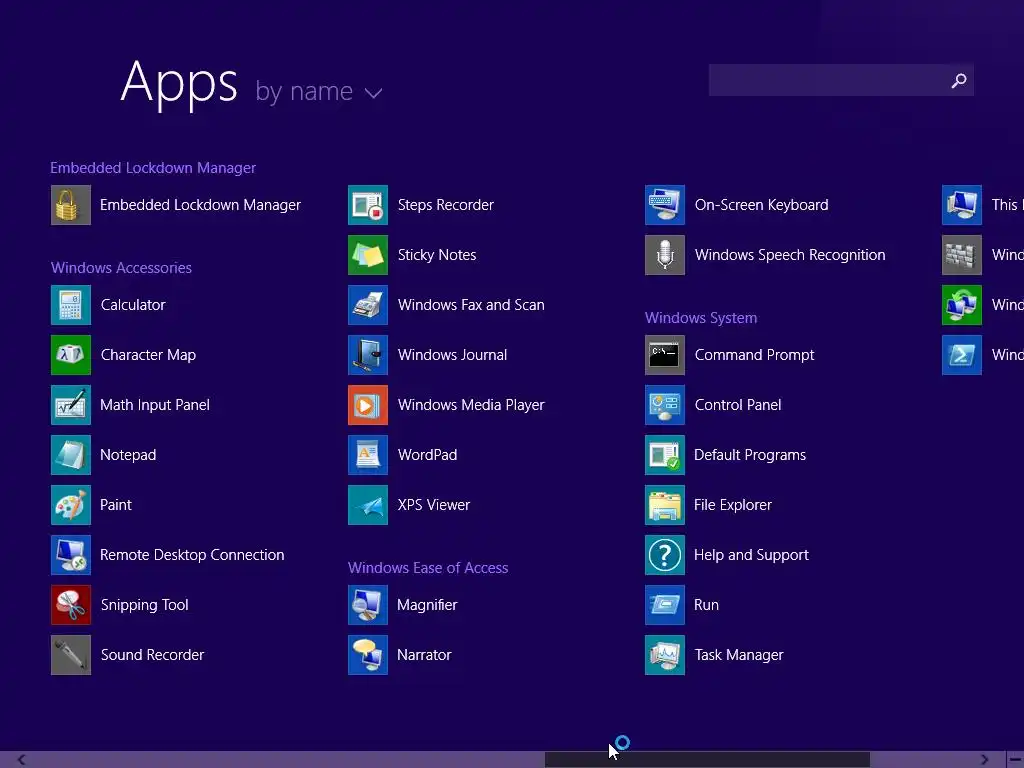Click the scrollbar left arrow
The image size is (1024, 768).
pyautogui.click(x=21, y=760)
